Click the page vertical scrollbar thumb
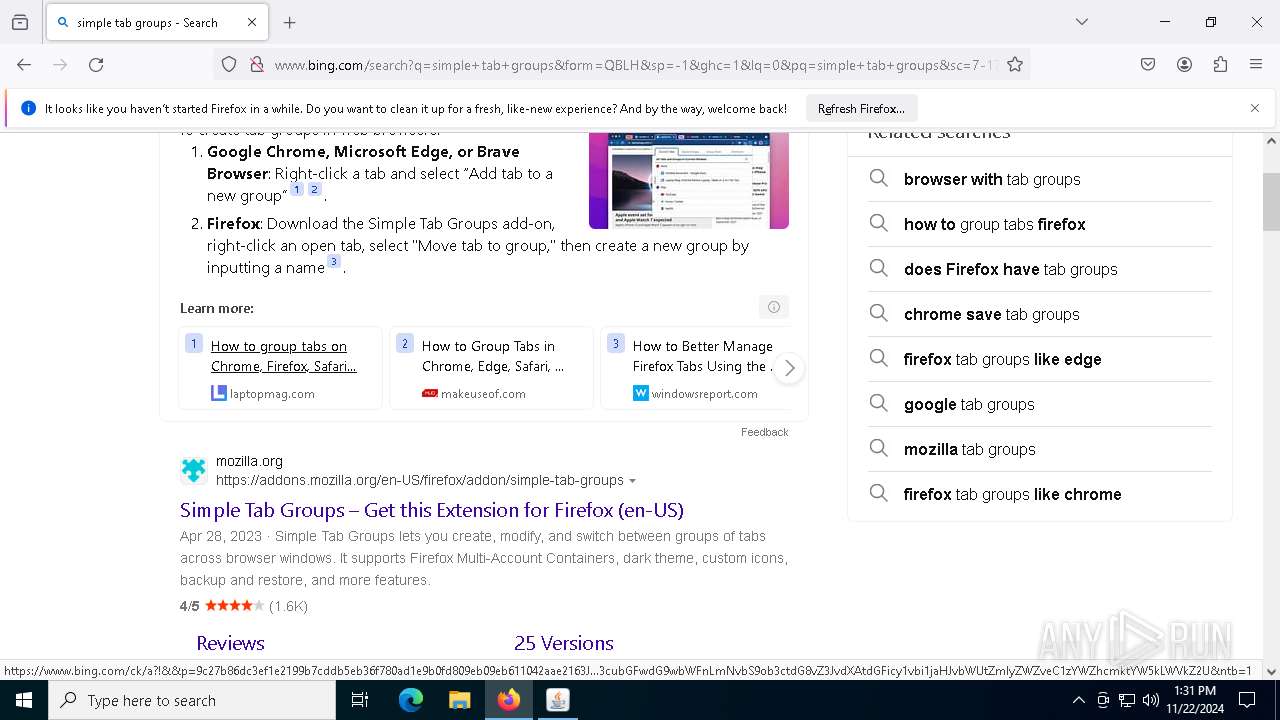The image size is (1280, 720). [1271, 202]
